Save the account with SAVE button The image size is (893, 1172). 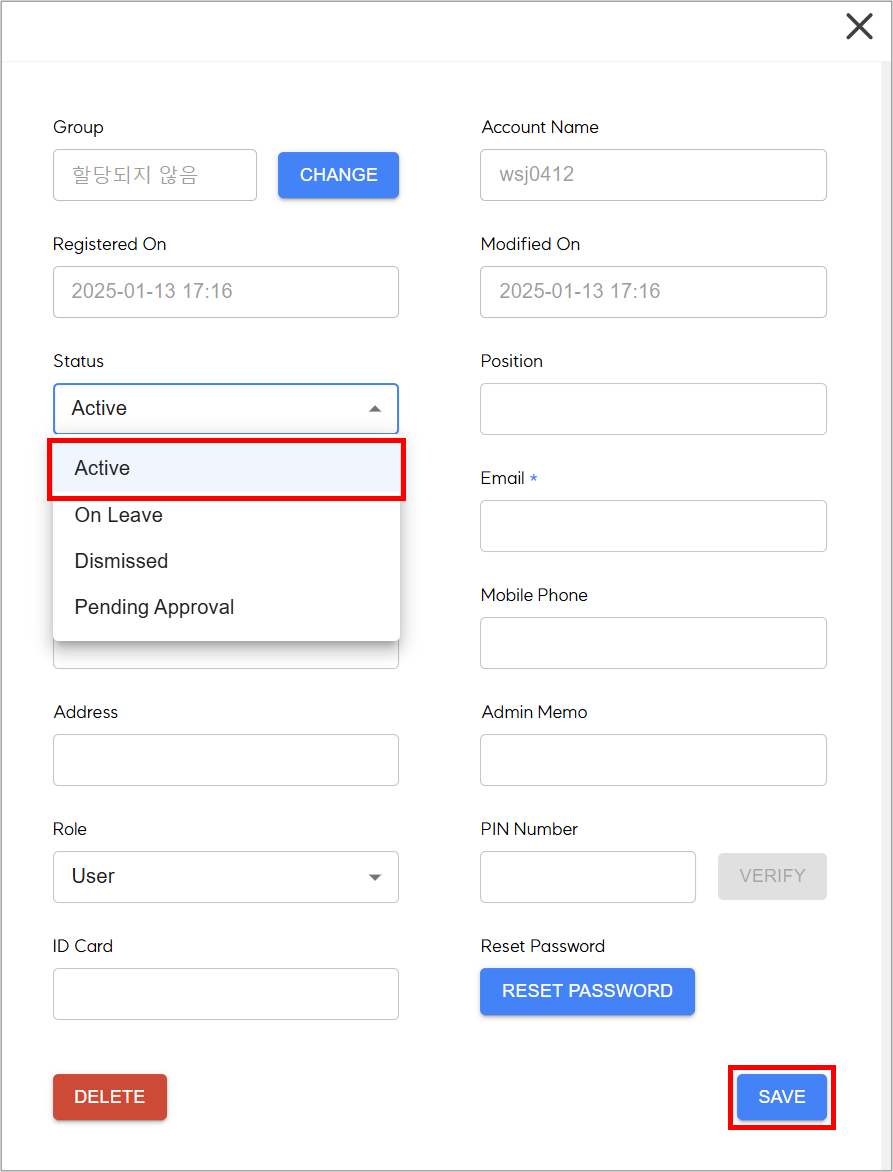[782, 1097]
